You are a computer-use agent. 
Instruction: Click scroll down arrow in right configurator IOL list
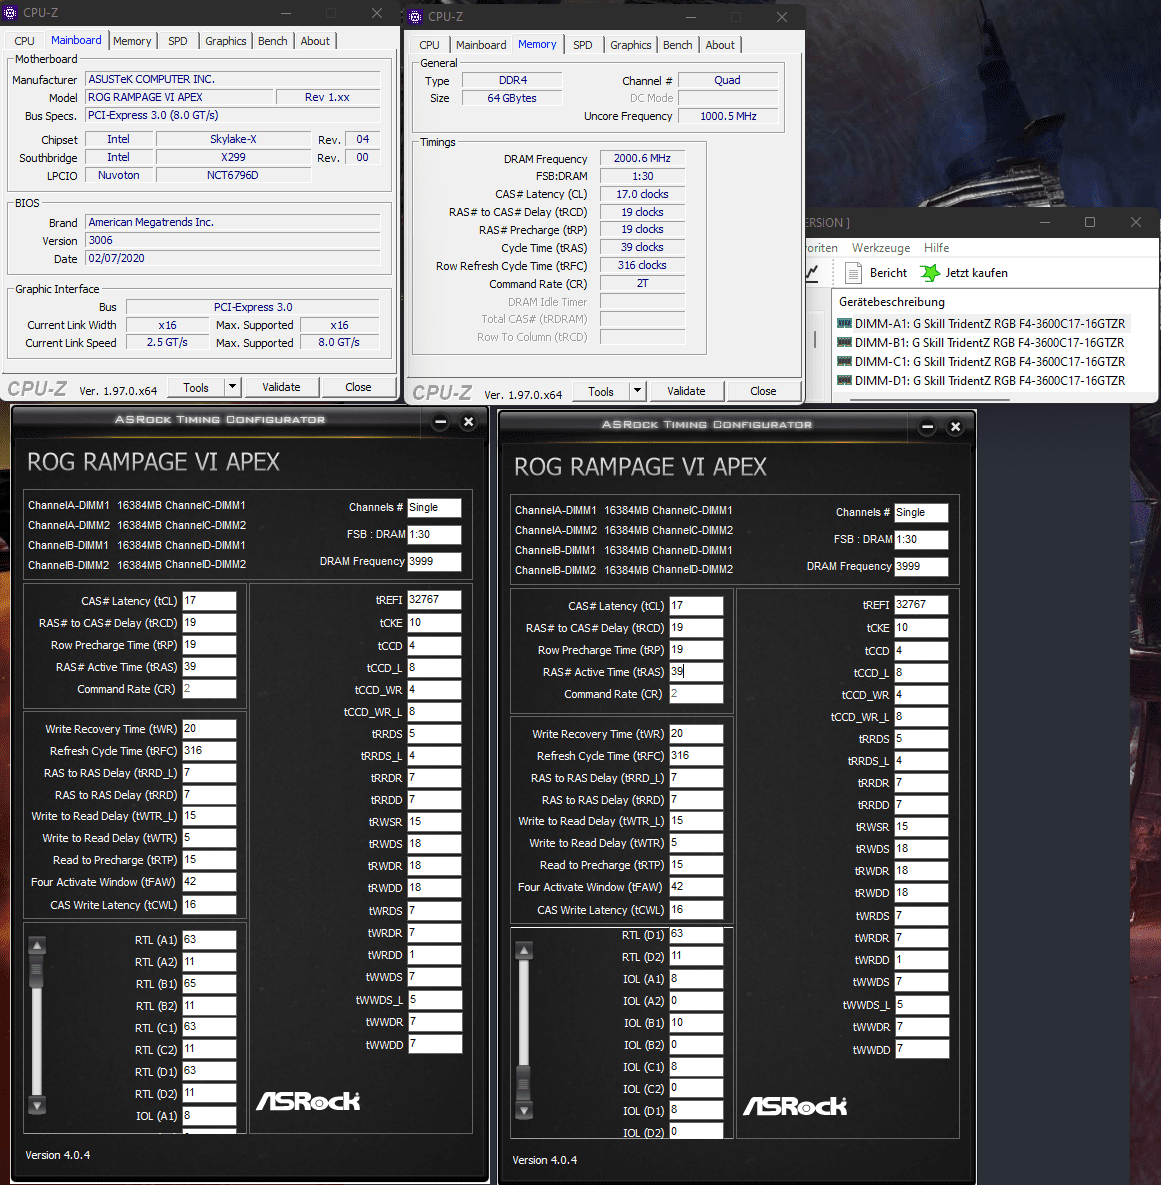[x=524, y=1110]
